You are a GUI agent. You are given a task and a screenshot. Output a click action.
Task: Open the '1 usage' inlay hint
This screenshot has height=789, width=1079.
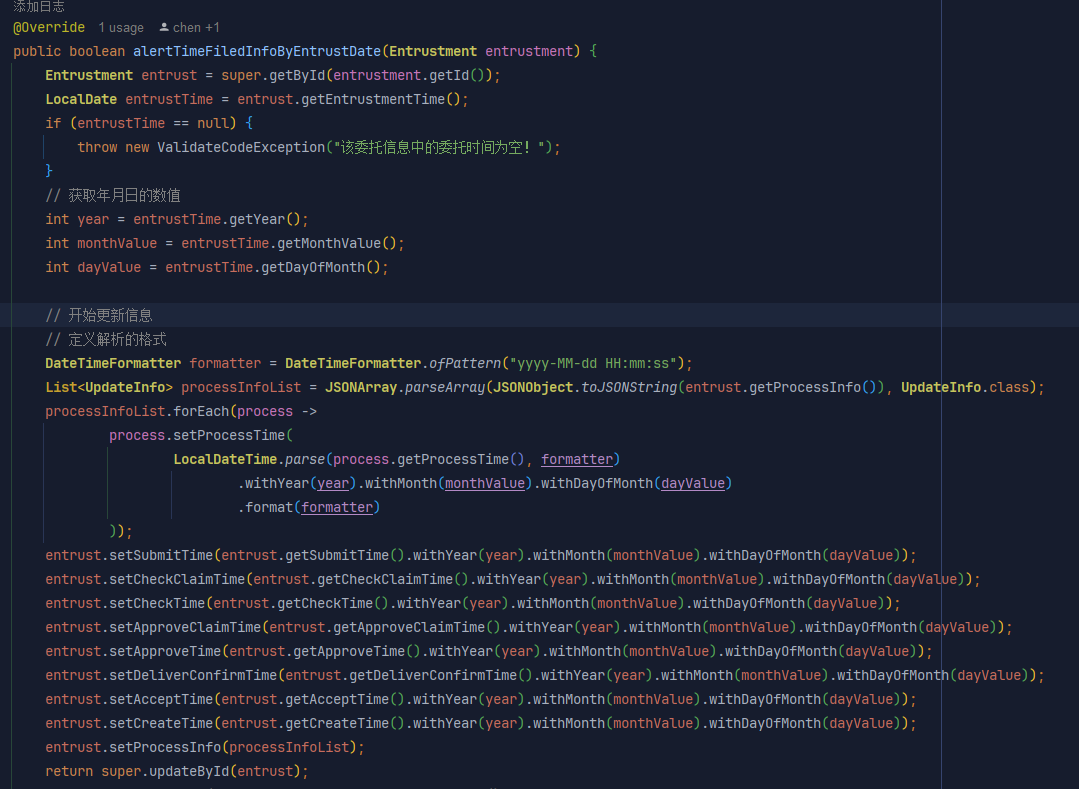[x=121, y=28]
